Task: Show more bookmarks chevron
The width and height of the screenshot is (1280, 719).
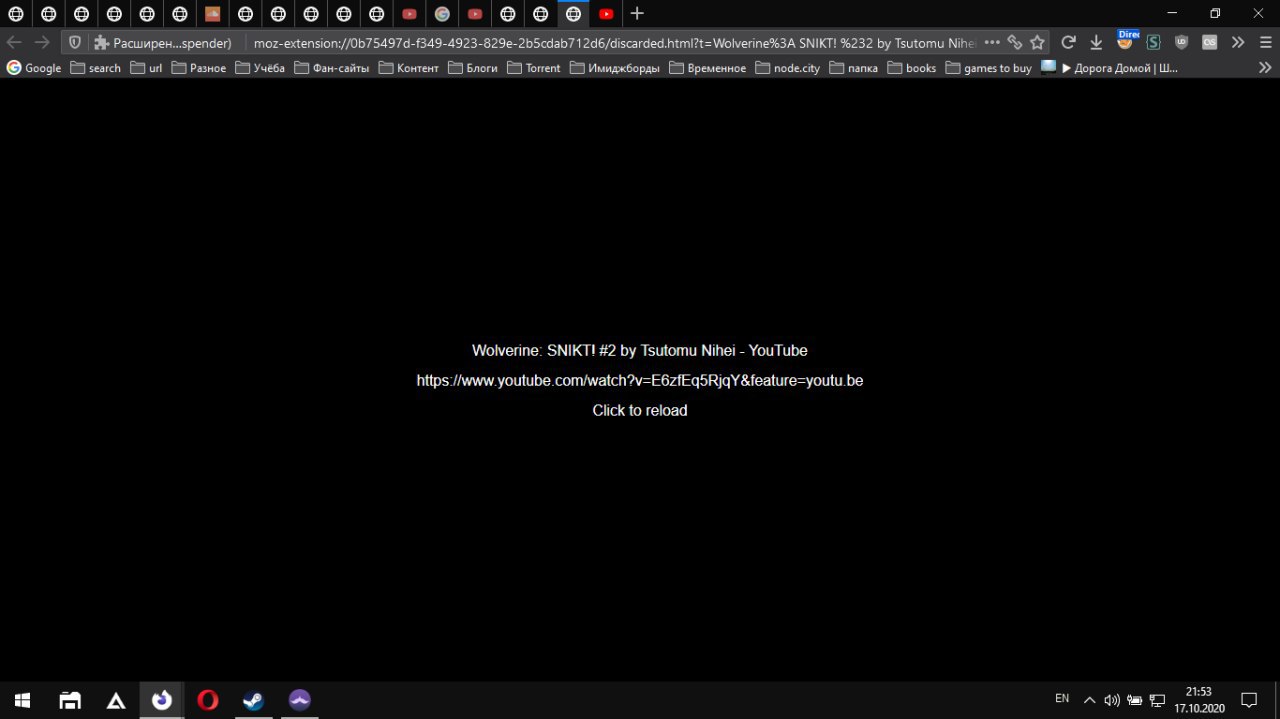Action: click(x=1265, y=68)
